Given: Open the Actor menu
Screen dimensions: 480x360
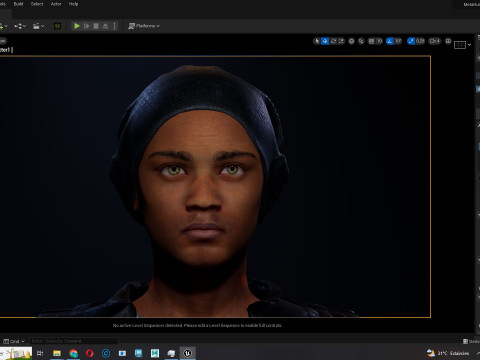Looking at the screenshot, I should [x=56, y=4].
